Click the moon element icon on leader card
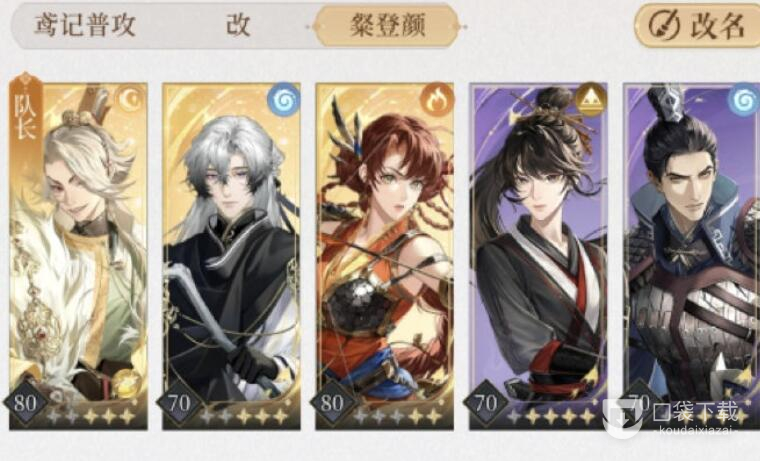Viewport: 760px width, 461px height. [x=131, y=99]
